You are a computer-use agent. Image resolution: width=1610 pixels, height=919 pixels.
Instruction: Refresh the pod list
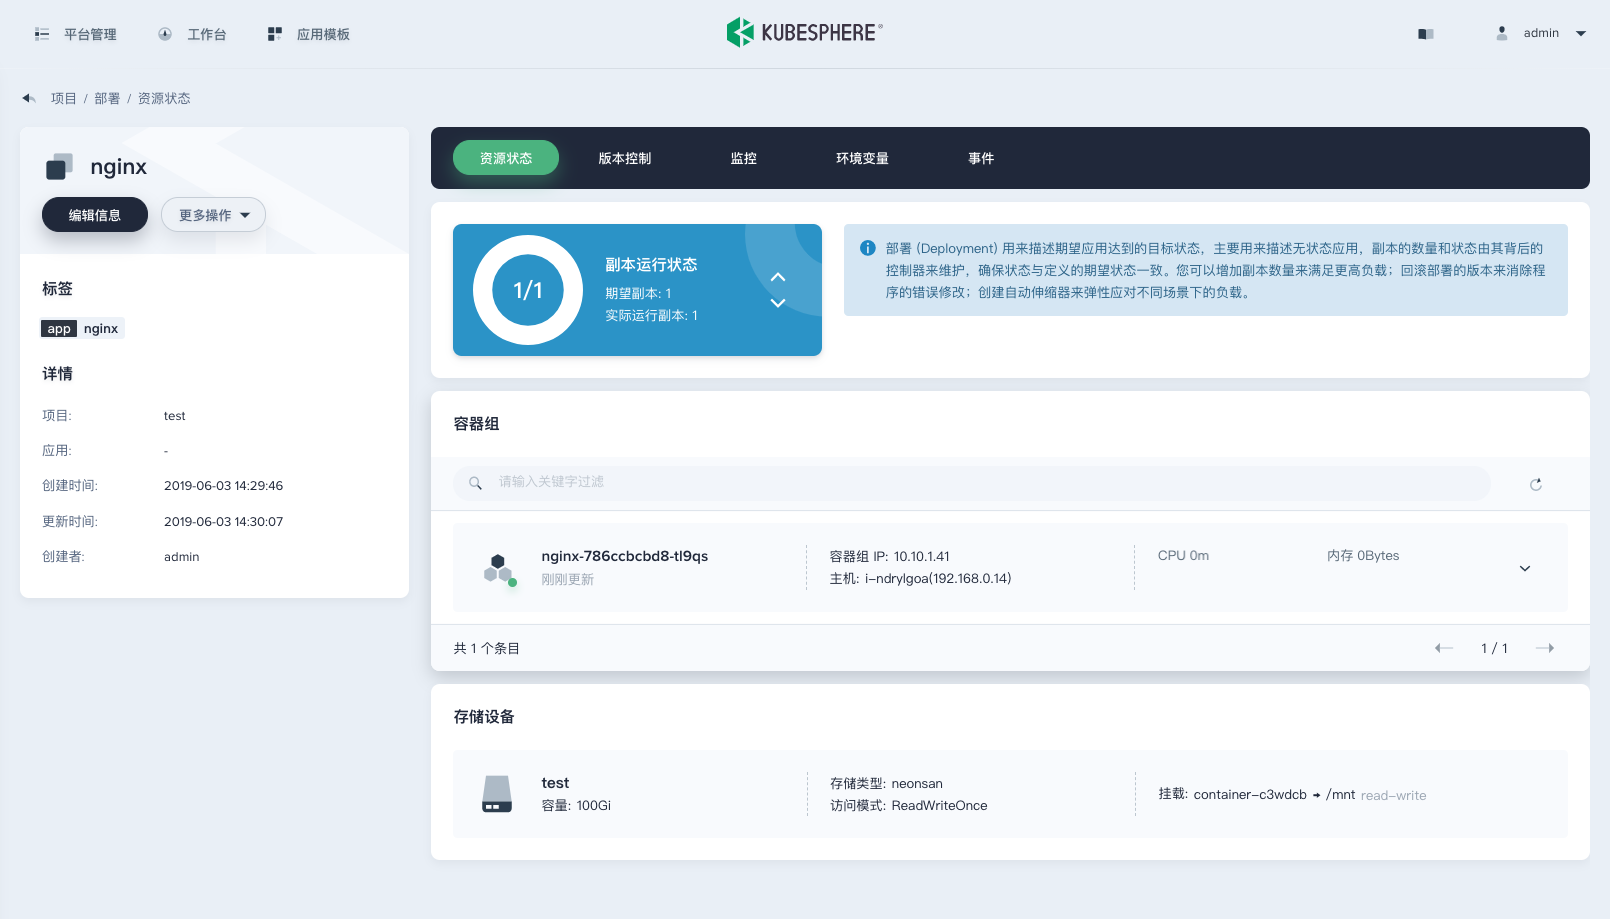[1535, 484]
